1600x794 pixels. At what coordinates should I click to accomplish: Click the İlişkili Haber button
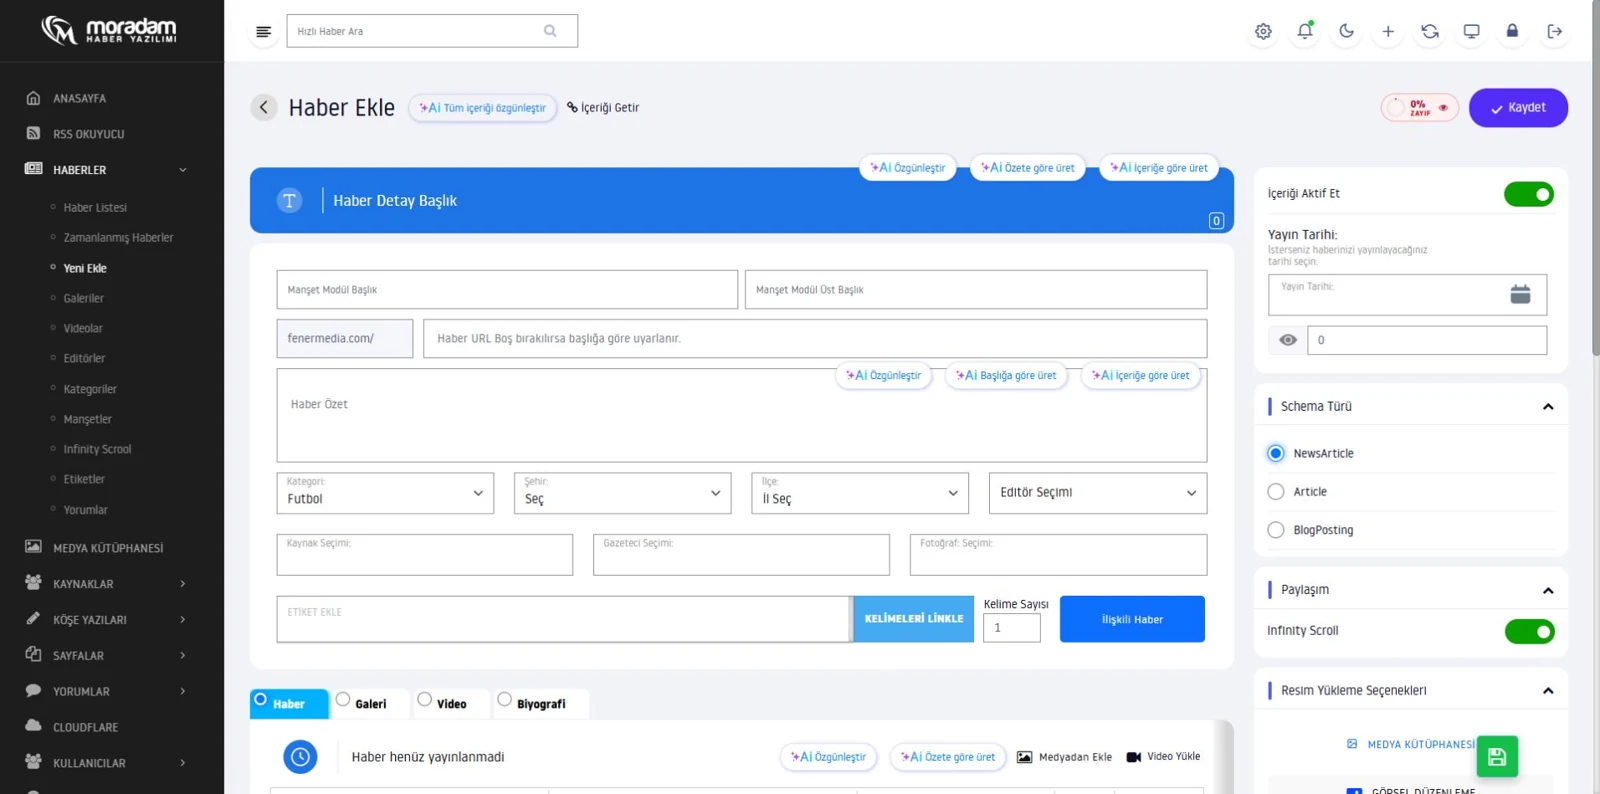pos(1132,619)
